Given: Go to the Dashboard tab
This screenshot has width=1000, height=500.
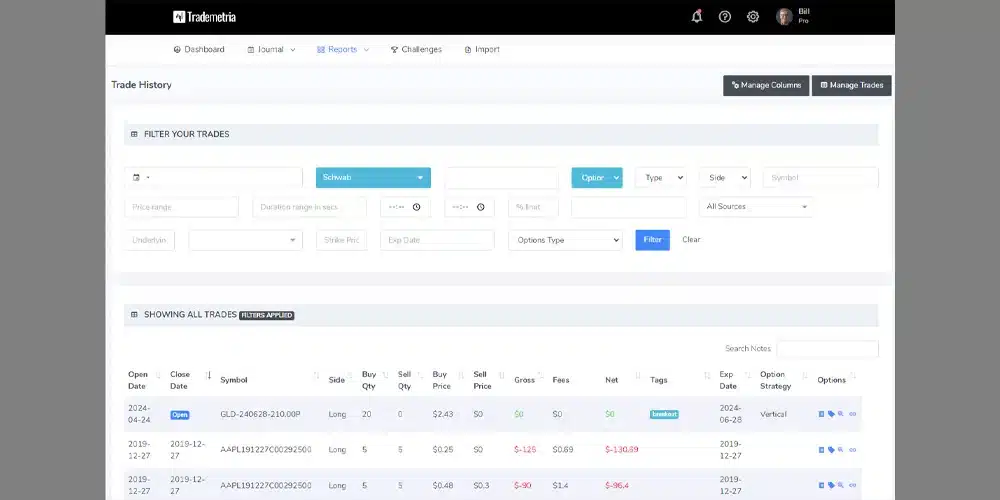Looking at the screenshot, I should [199, 50].
